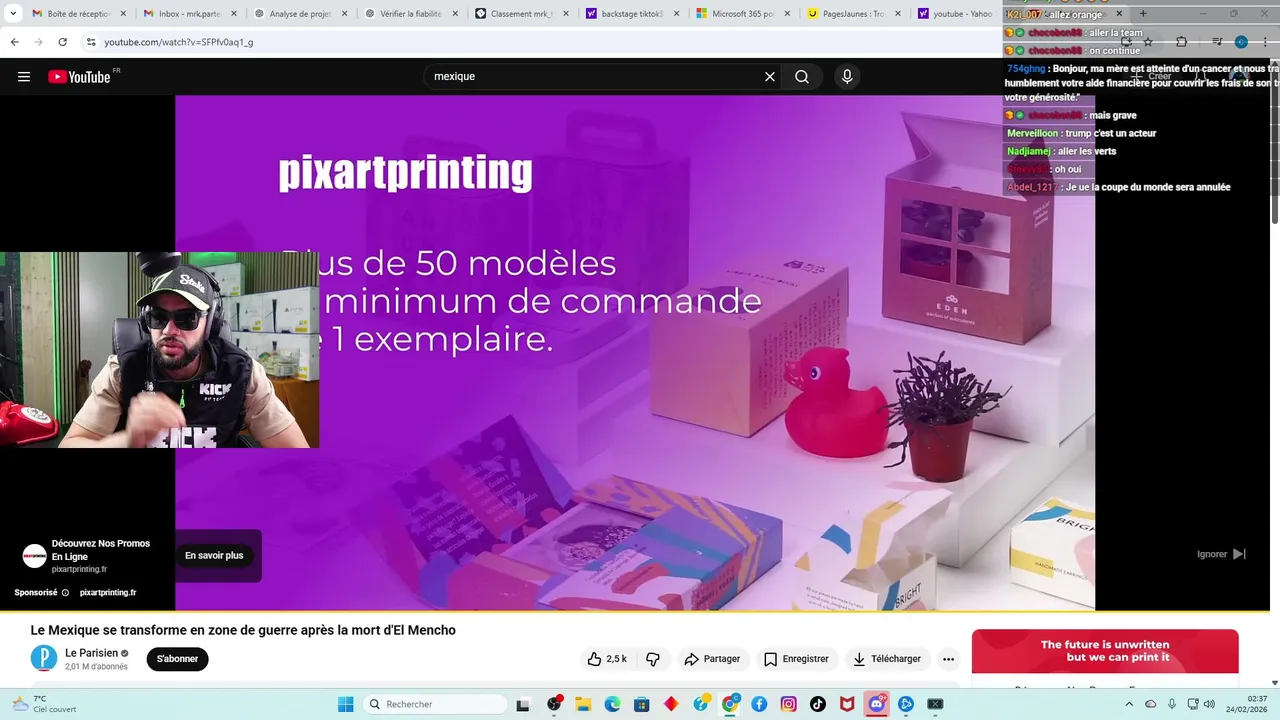Open the YouTube guide hamburger menu

point(24,77)
